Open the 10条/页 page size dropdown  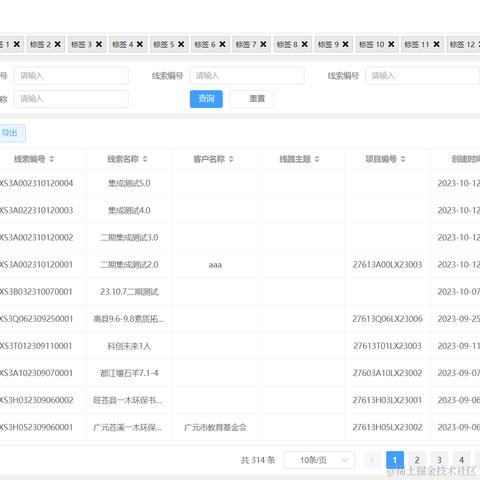pos(319,460)
